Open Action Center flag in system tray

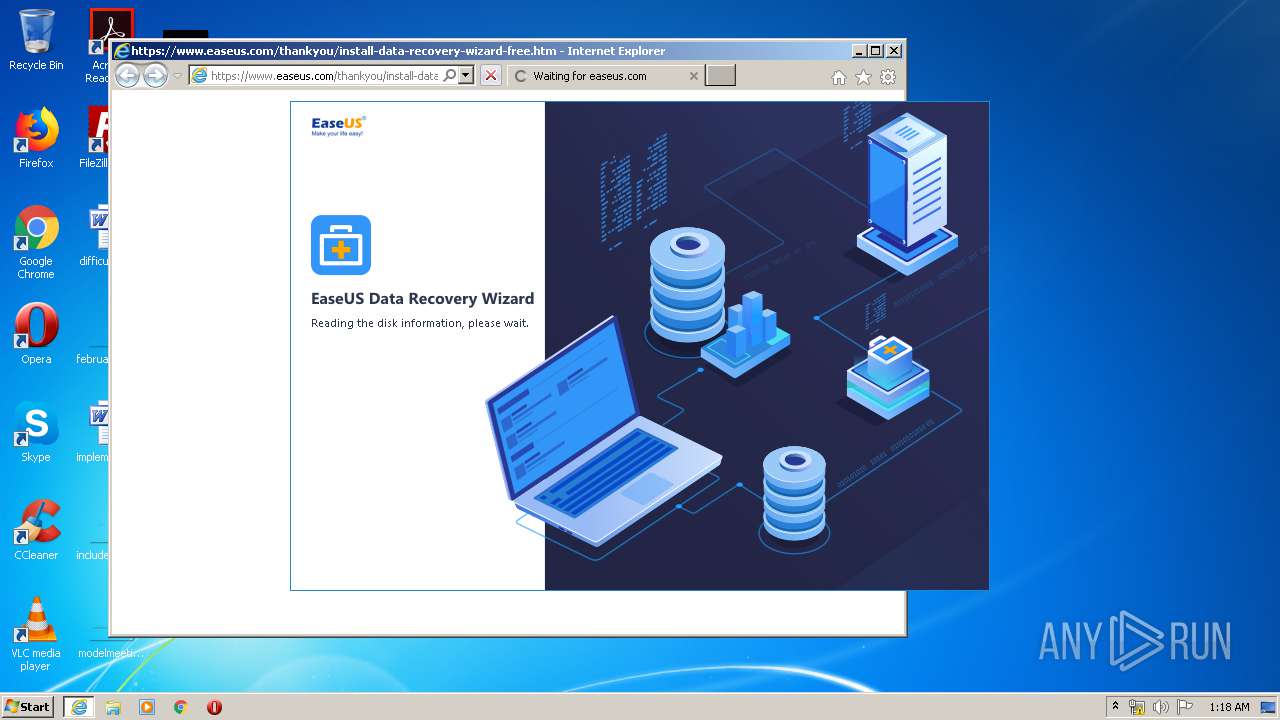(x=1185, y=707)
